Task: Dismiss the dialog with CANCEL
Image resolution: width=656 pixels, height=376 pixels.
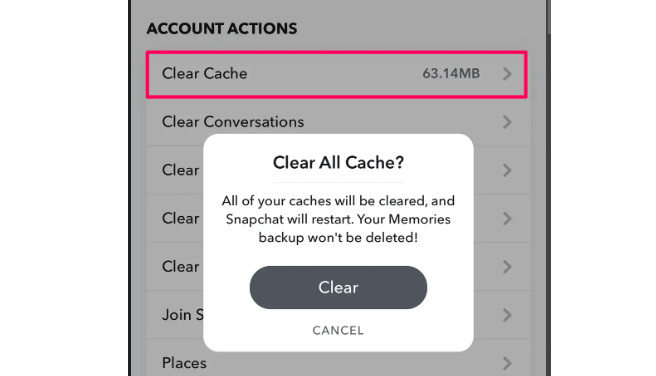Action: (338, 330)
